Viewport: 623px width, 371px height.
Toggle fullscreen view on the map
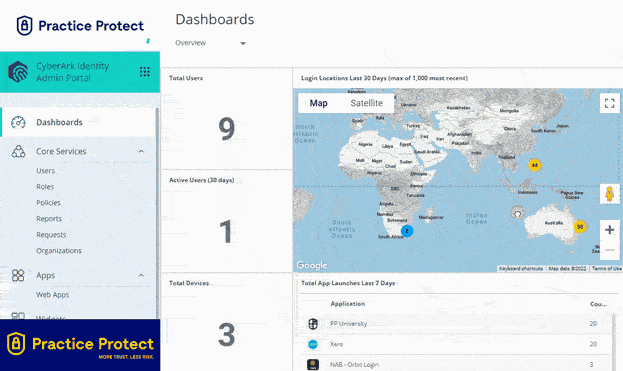[x=609, y=103]
